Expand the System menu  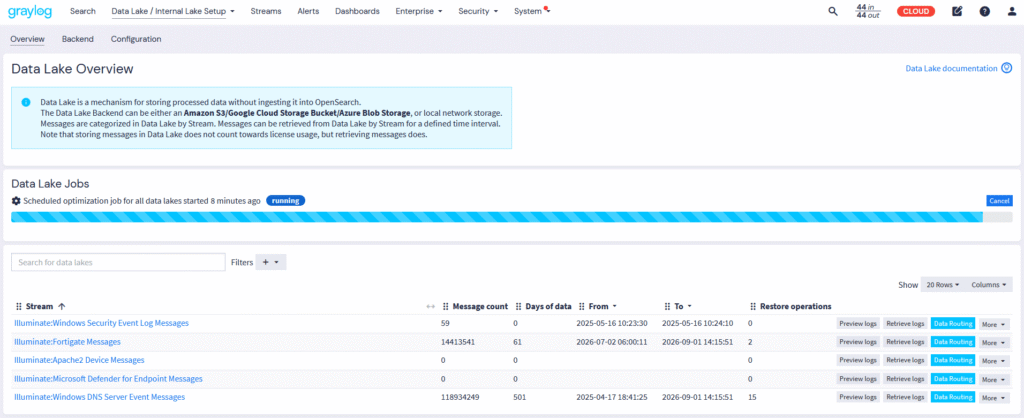pos(532,11)
